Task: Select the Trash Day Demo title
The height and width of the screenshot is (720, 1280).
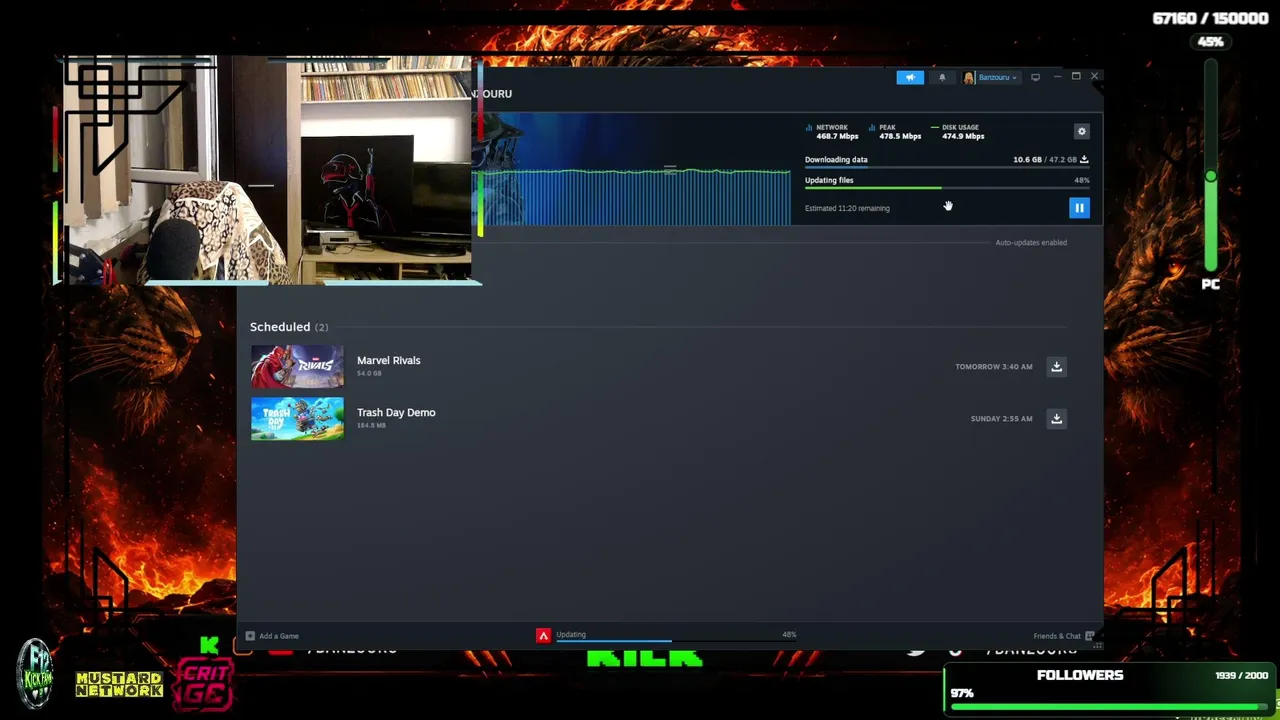Action: 396,412
